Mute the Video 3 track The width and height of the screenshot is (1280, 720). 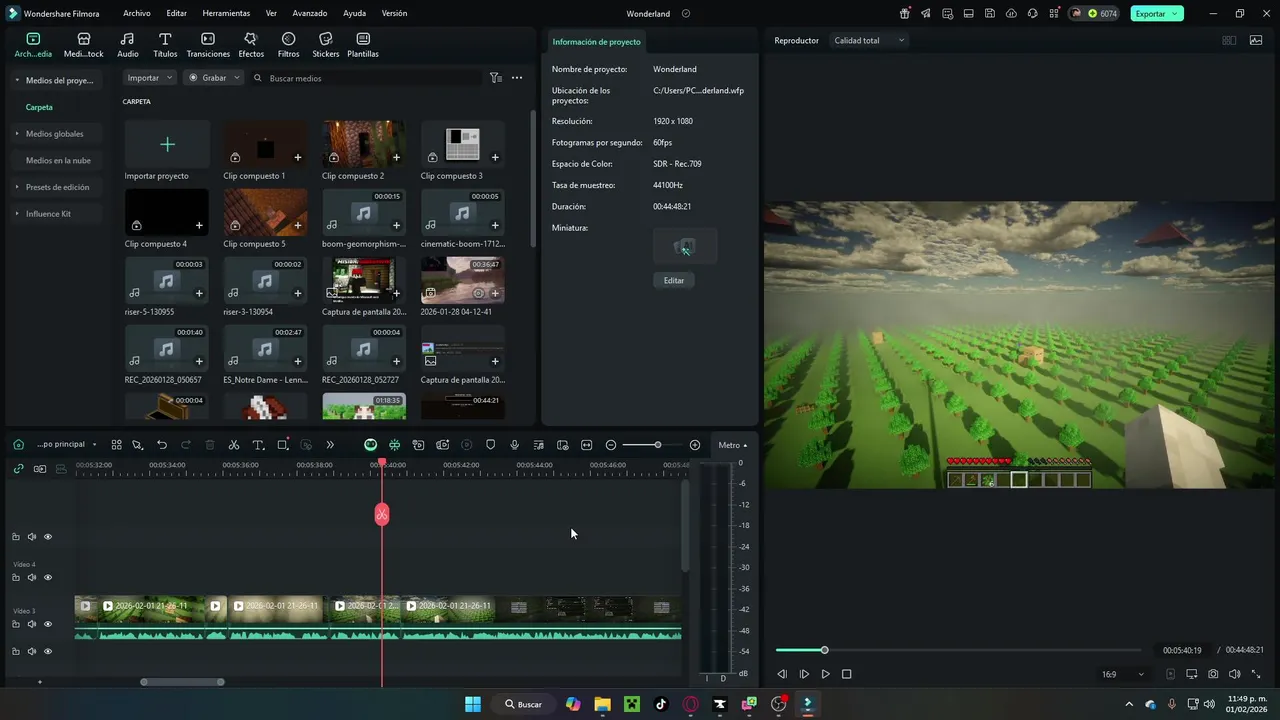[32, 624]
